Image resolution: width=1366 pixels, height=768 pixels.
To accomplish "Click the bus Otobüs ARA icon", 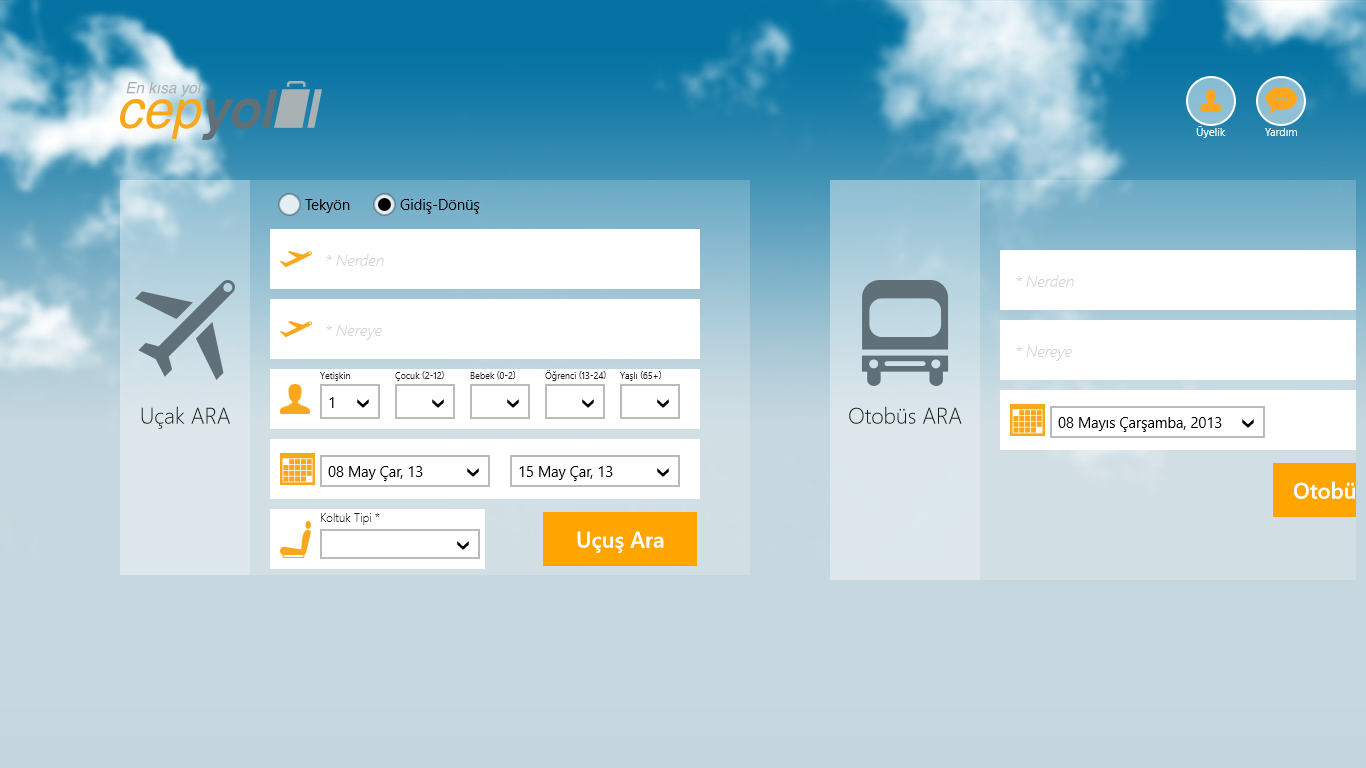I will coord(905,333).
